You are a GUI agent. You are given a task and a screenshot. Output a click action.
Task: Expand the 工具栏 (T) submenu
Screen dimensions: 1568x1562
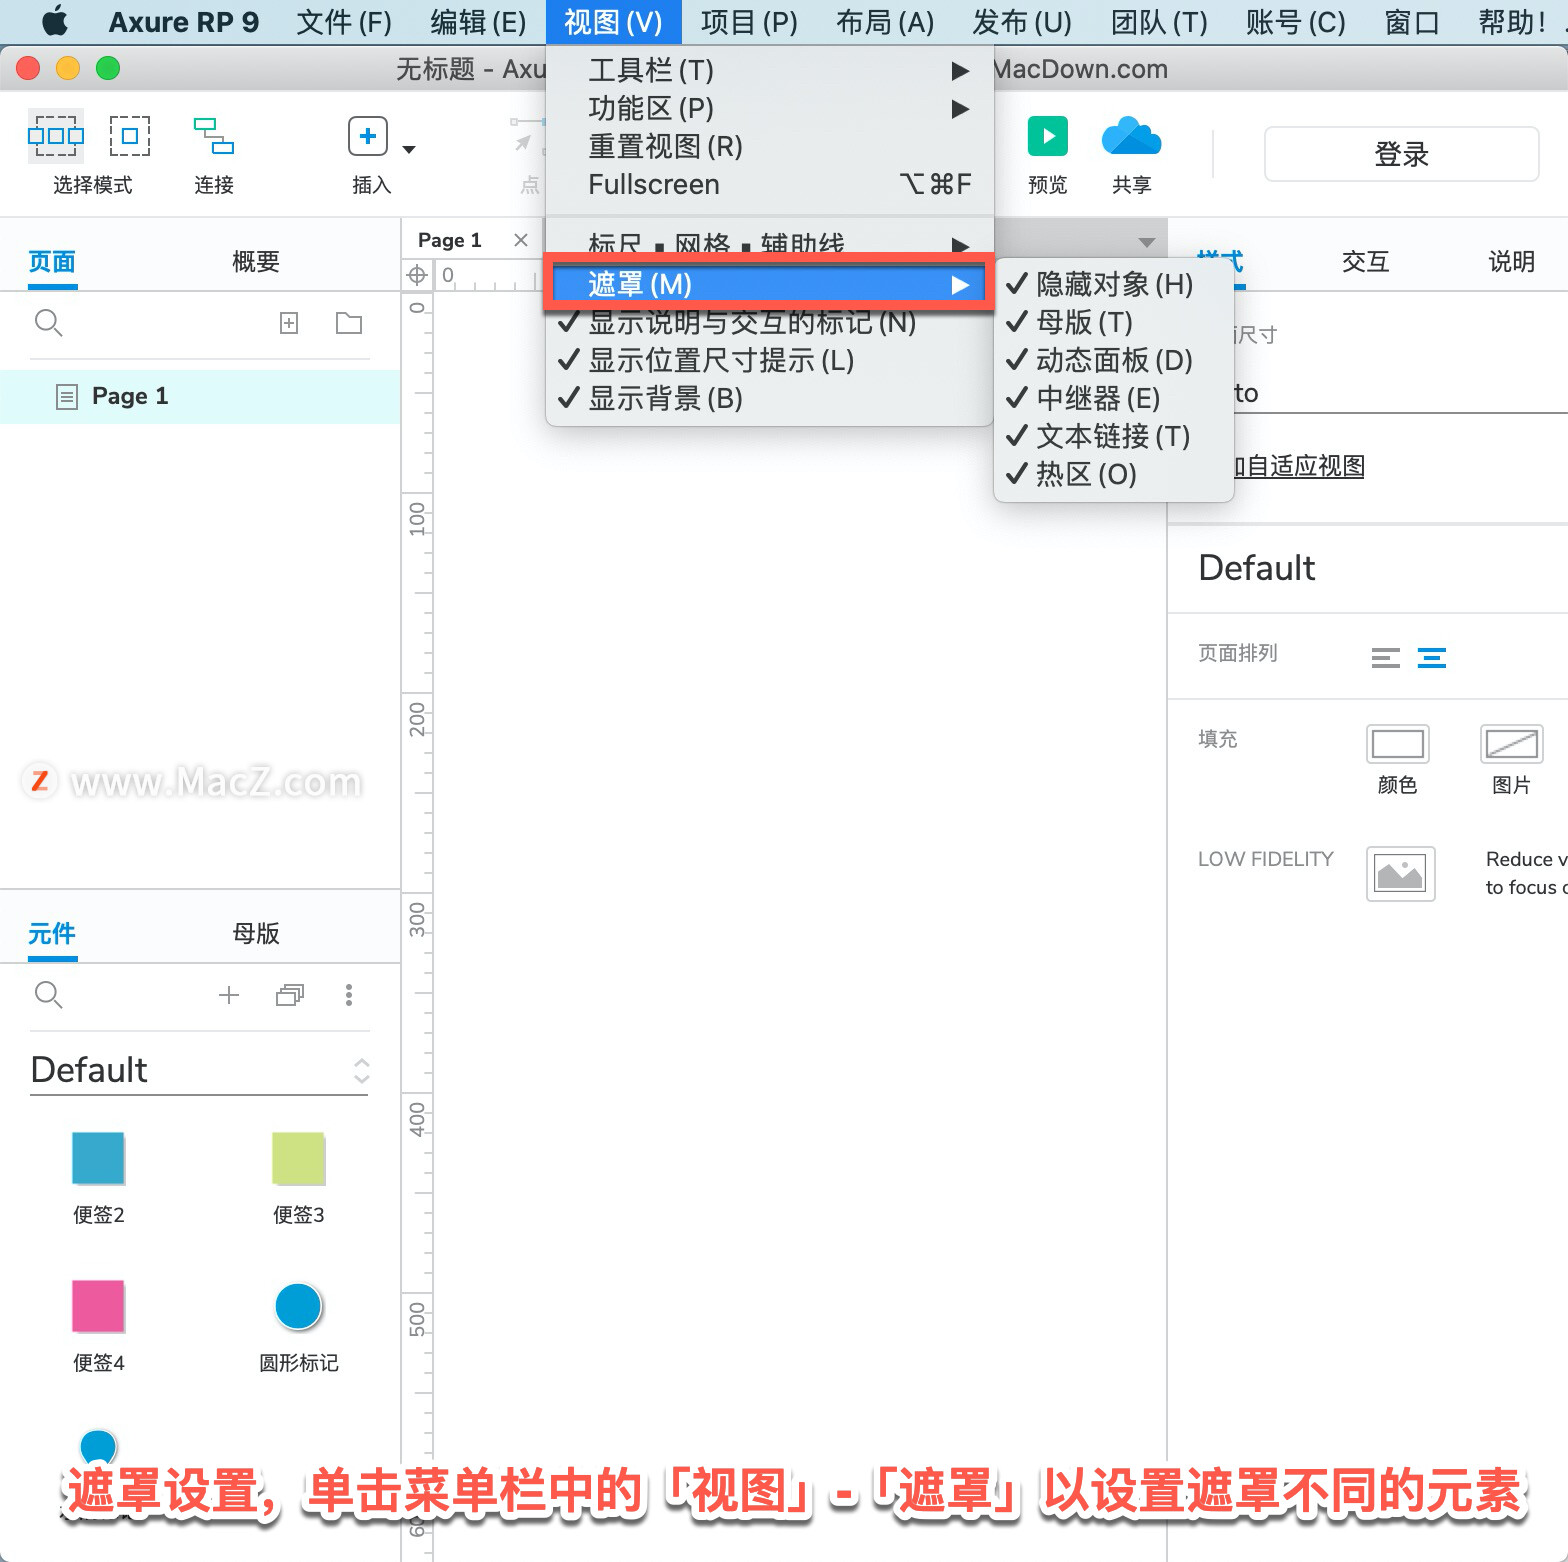point(769,70)
